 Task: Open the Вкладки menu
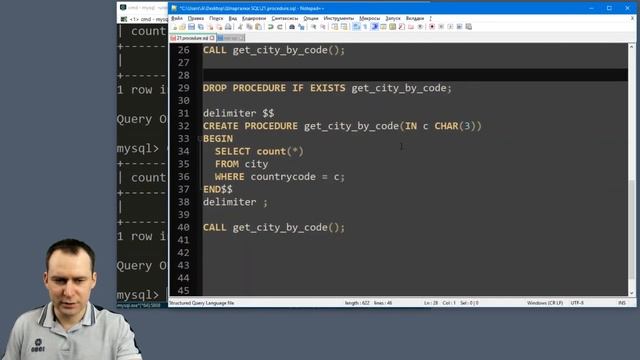(415, 18)
